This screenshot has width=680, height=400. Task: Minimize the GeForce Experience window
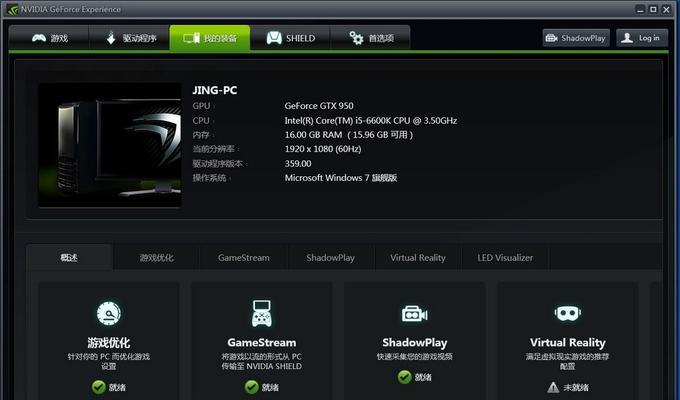coord(640,10)
